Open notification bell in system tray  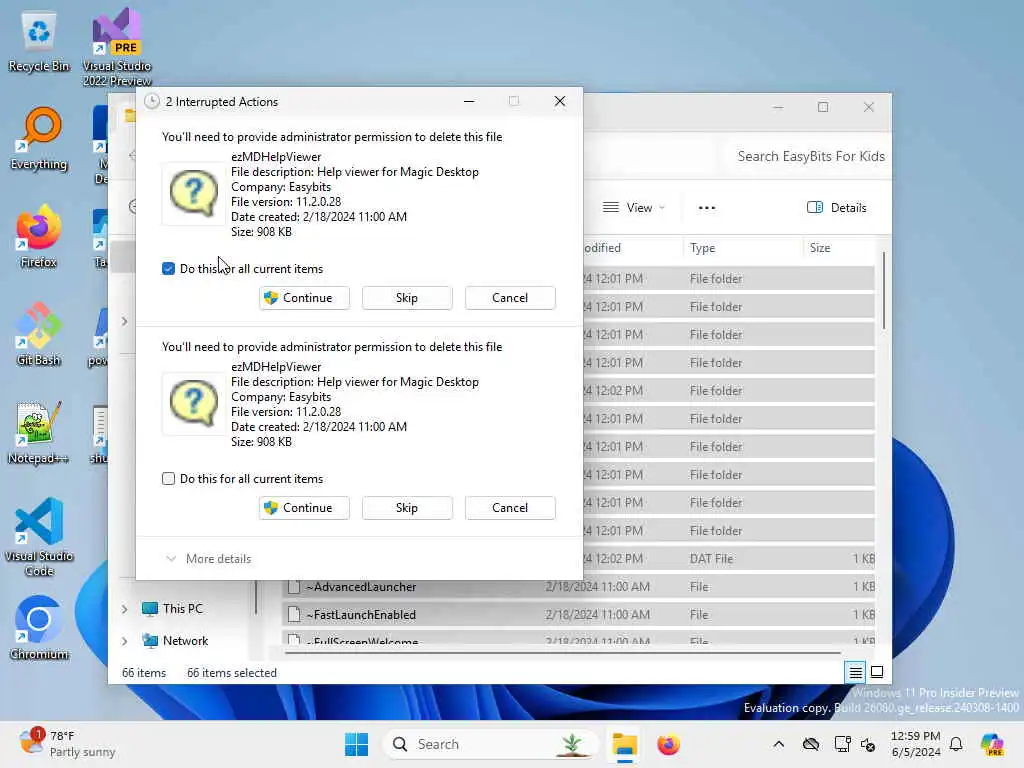coord(956,744)
